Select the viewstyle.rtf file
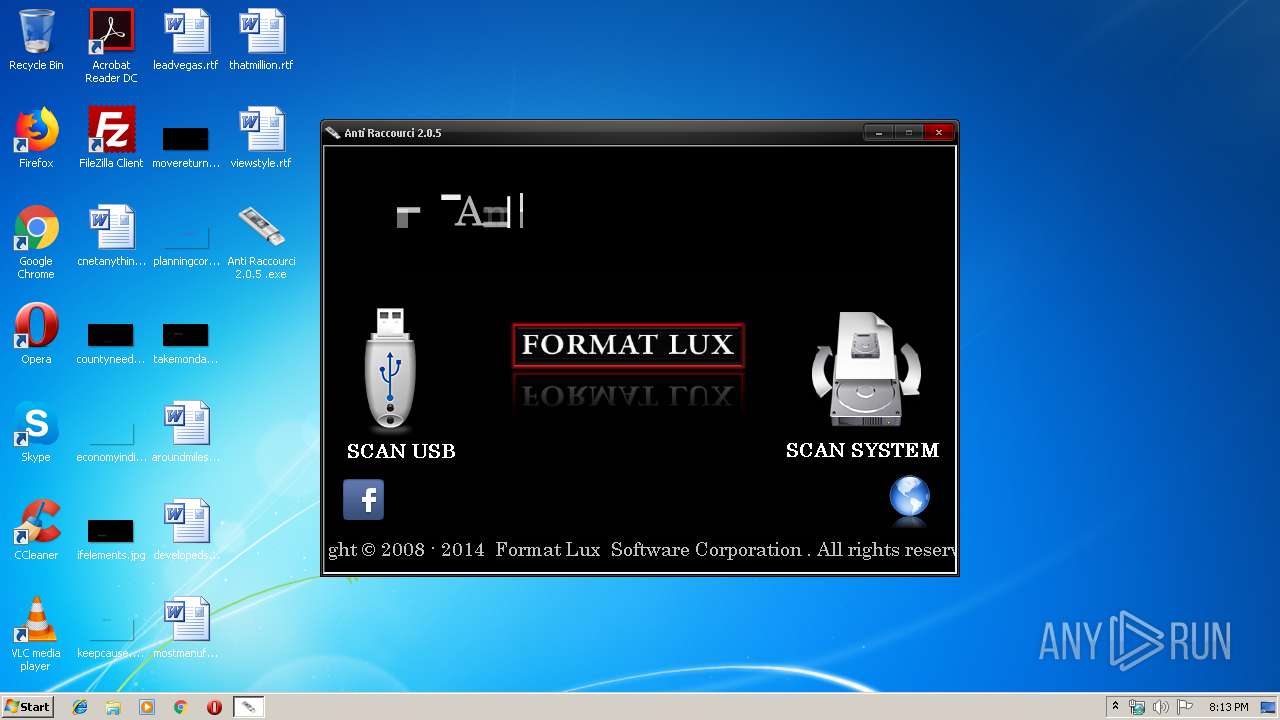1280x720 pixels. tap(261, 138)
